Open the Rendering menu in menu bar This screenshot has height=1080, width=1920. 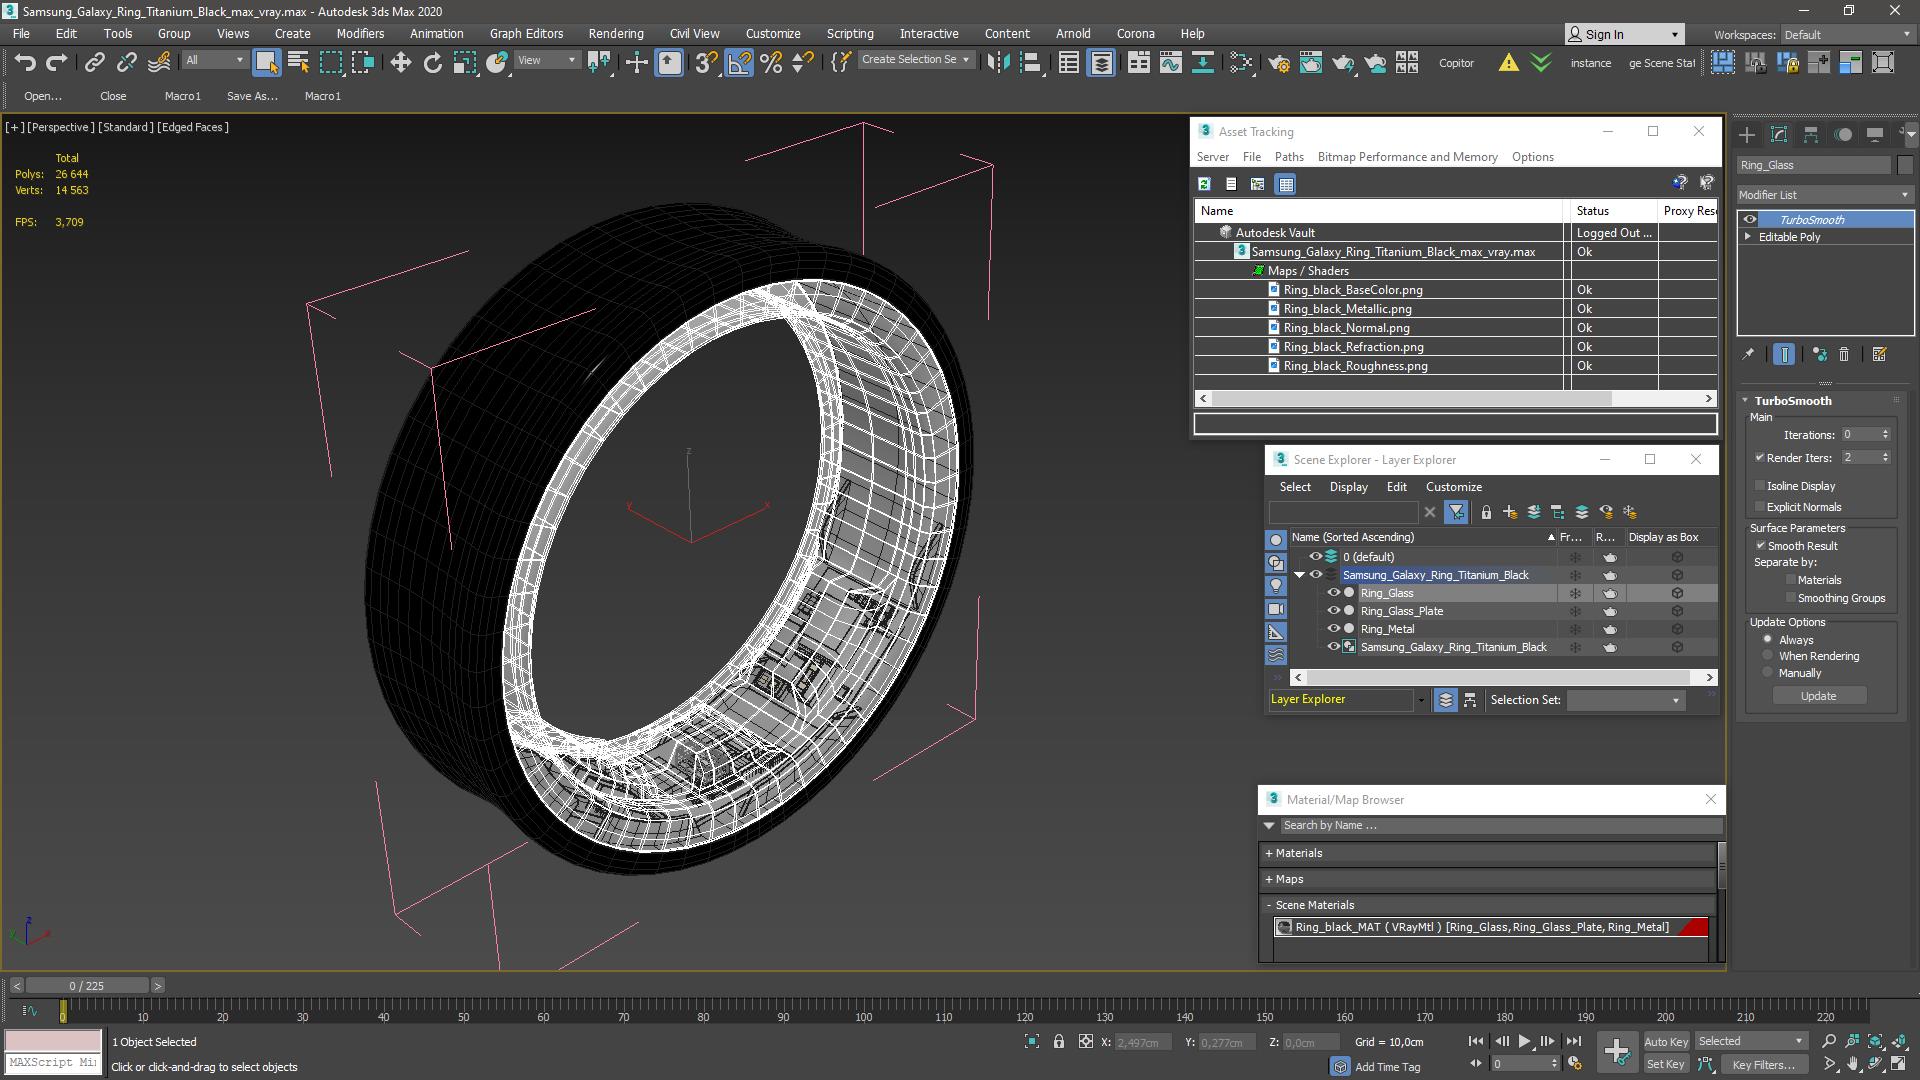tap(615, 33)
